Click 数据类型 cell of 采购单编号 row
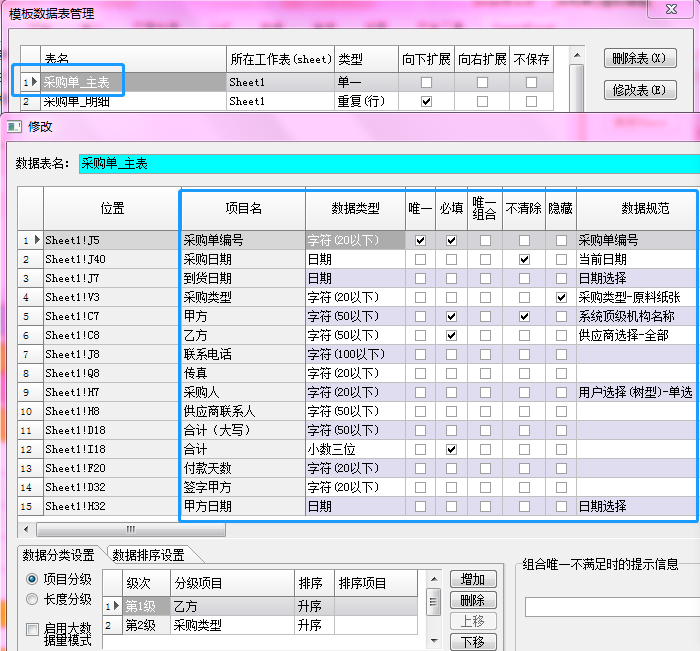This screenshot has width=700, height=651. coord(355,241)
